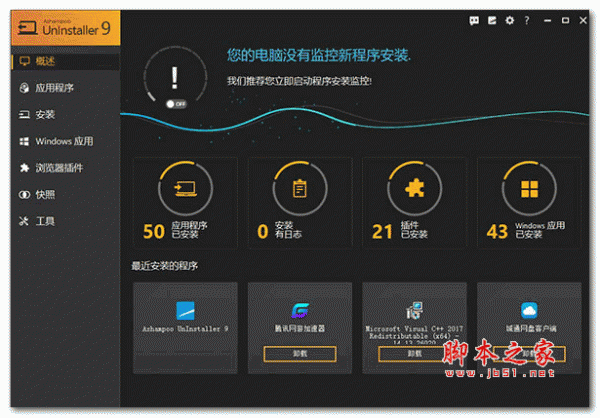Click the Microsoft Visual C++ 2017 icon
The width and height of the screenshot is (600, 418).
coord(414,310)
